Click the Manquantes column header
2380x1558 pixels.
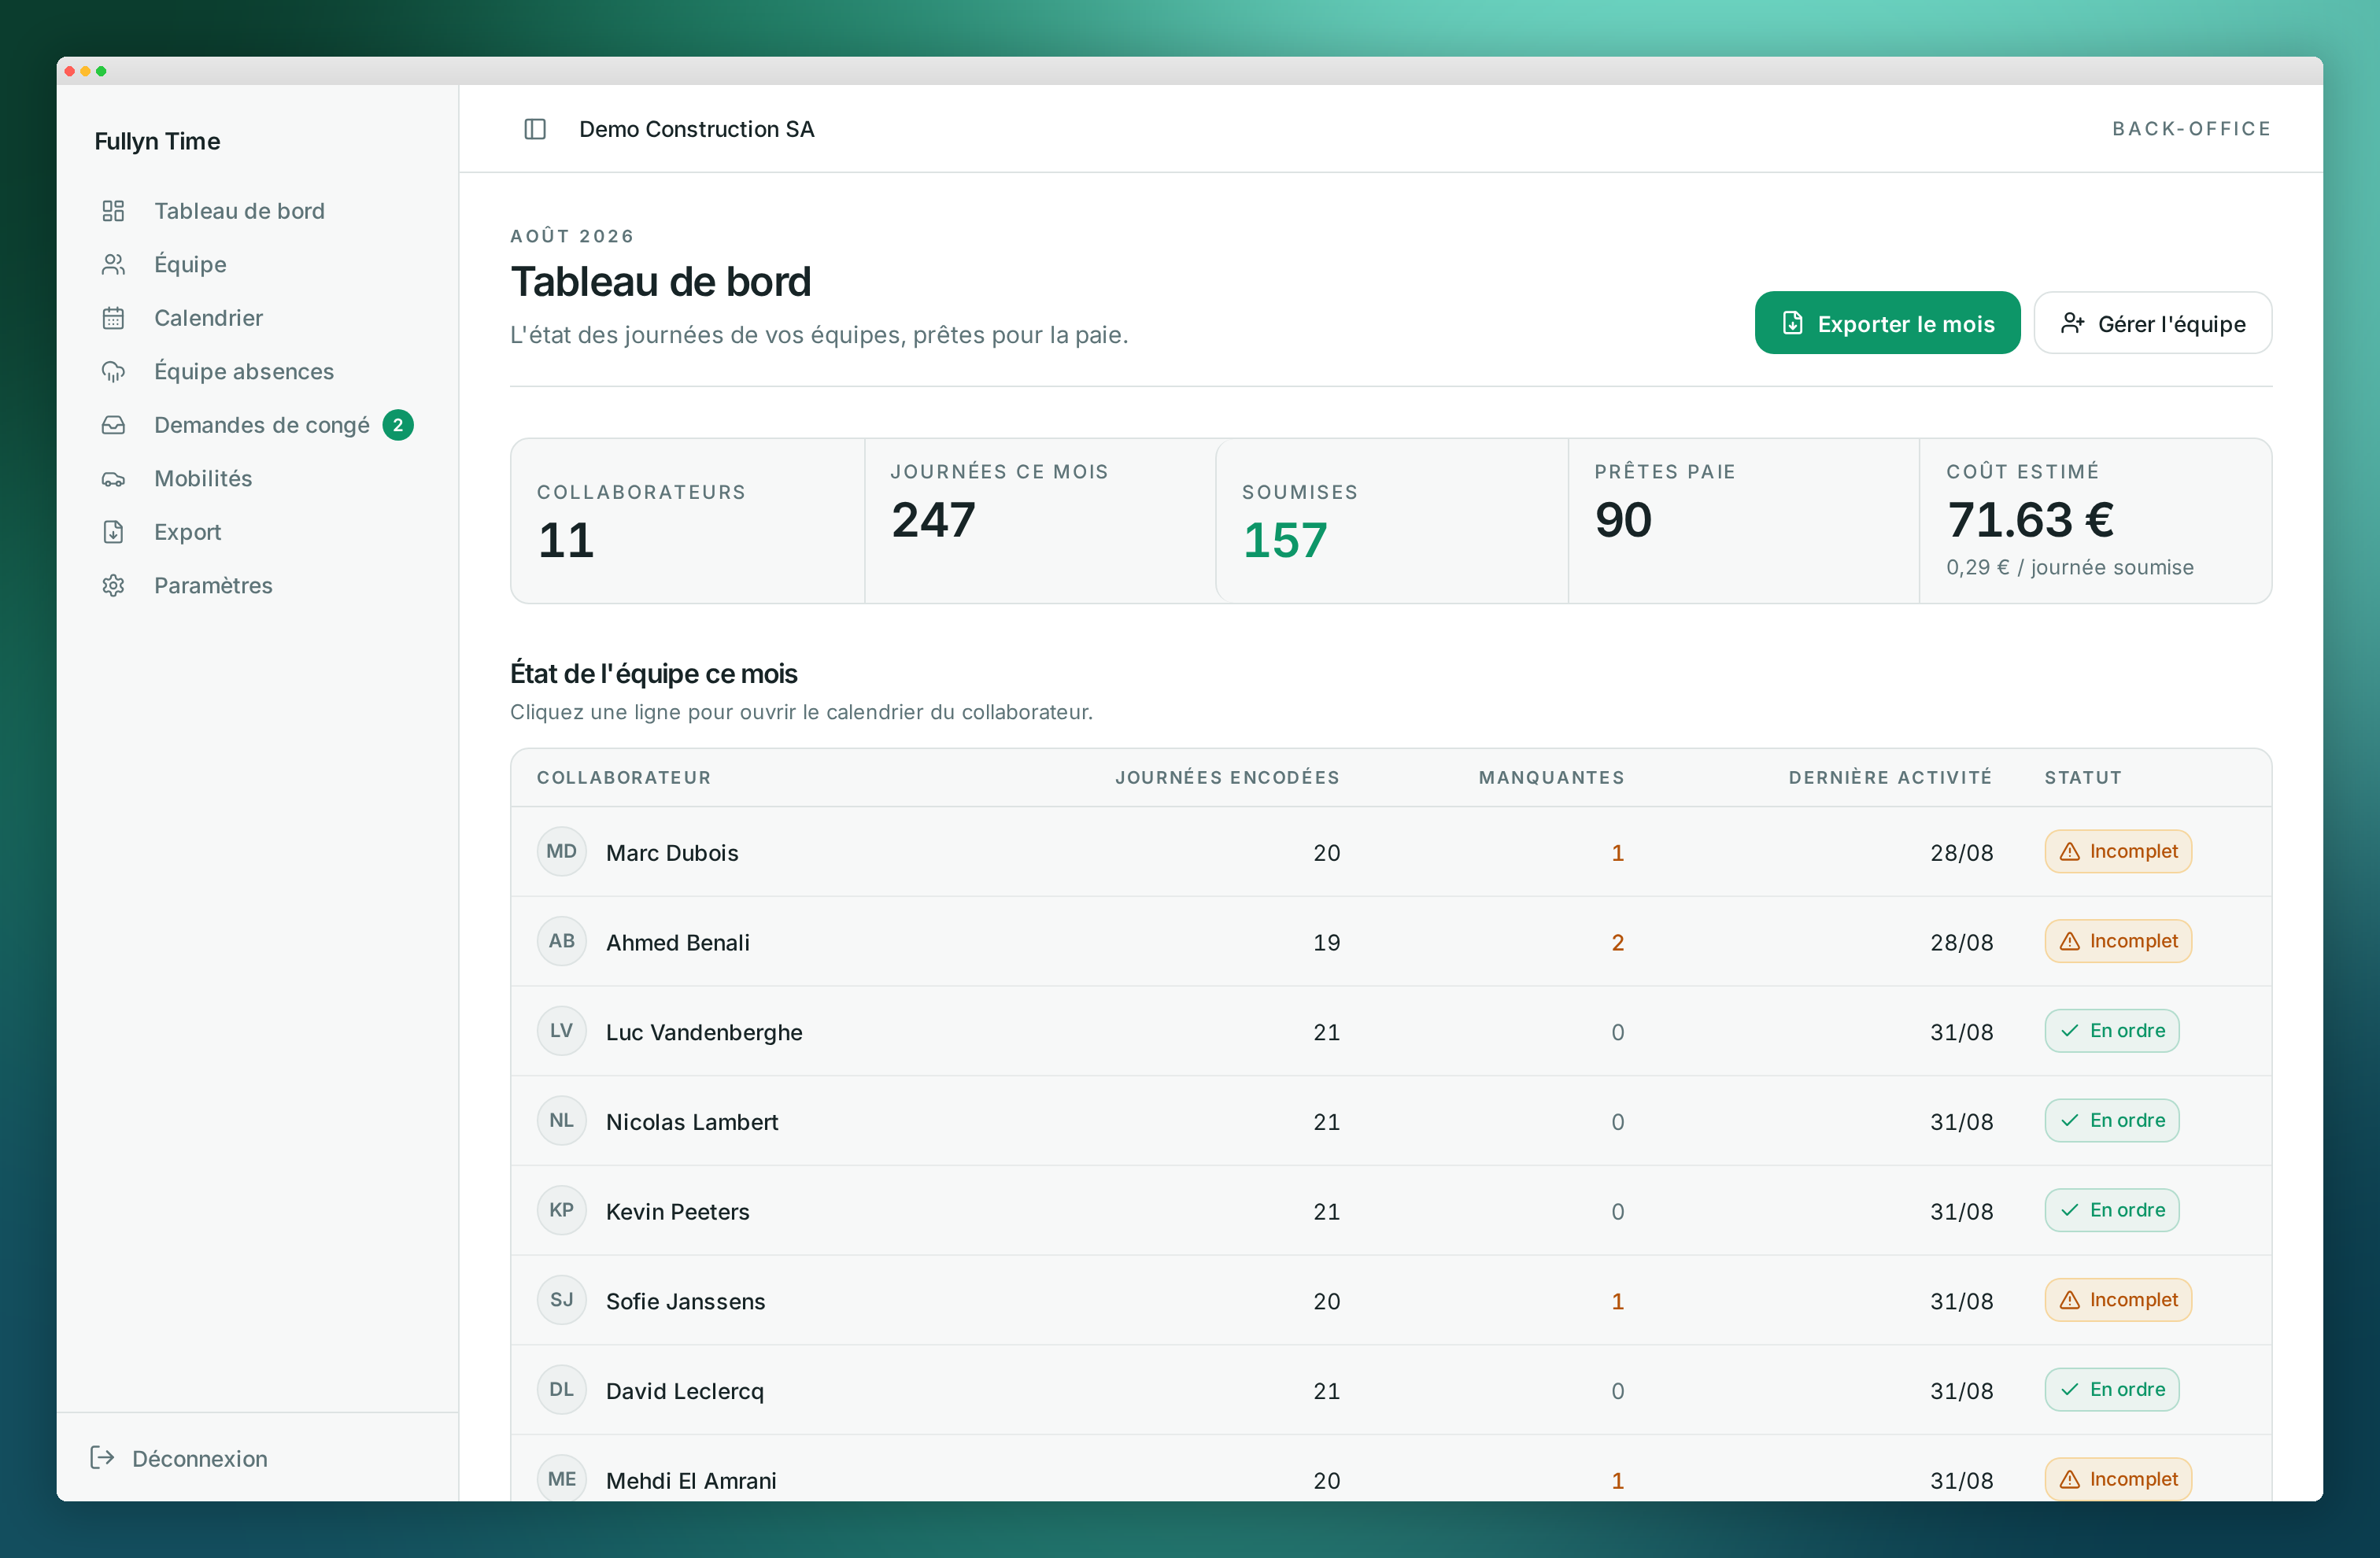[1551, 778]
